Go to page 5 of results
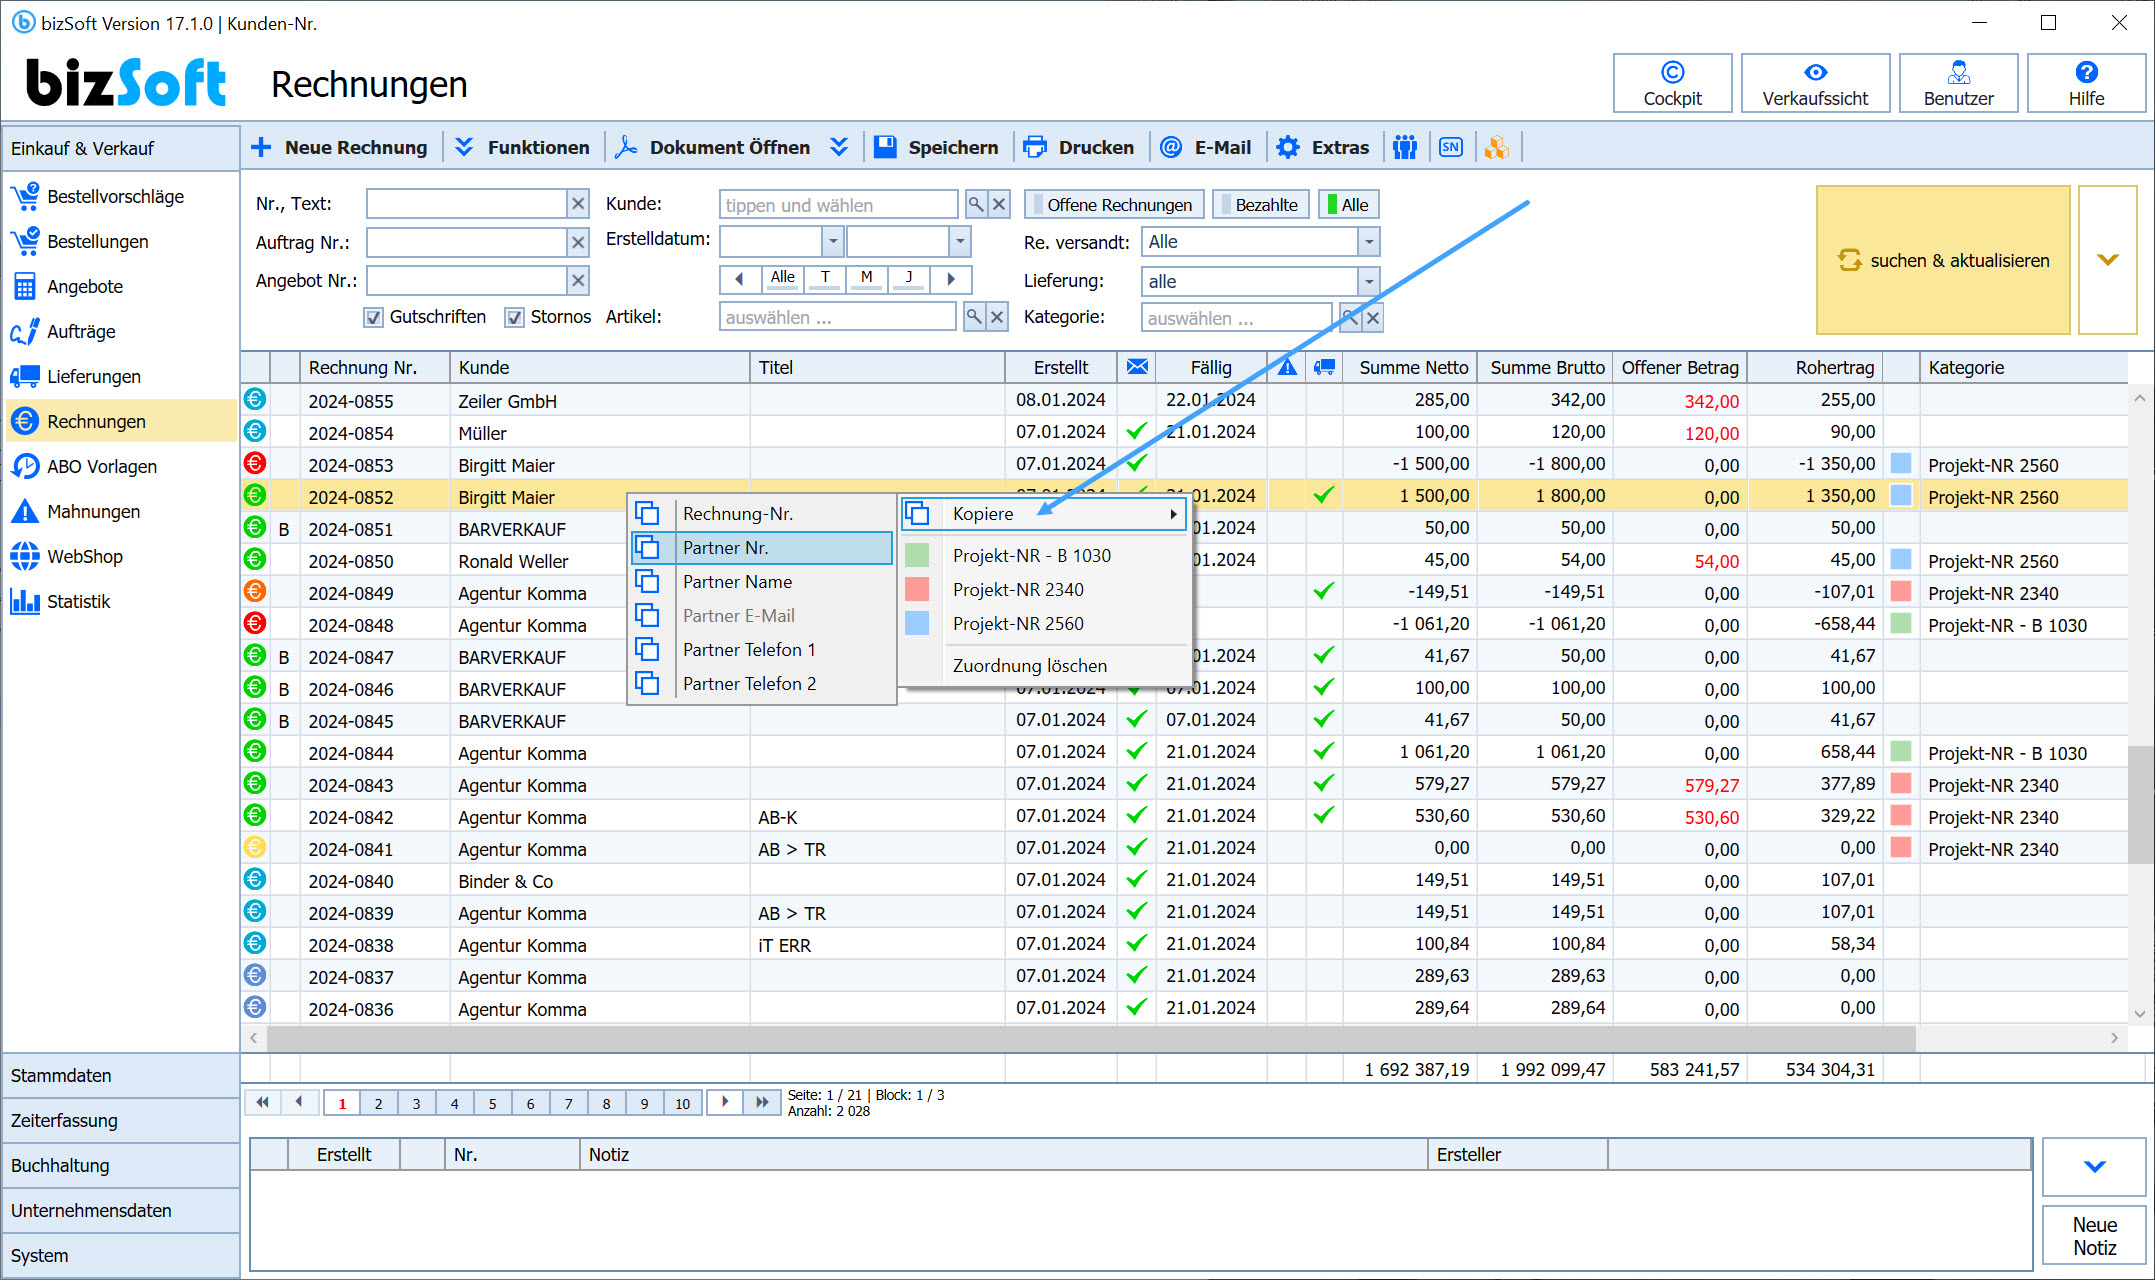 [x=492, y=1103]
